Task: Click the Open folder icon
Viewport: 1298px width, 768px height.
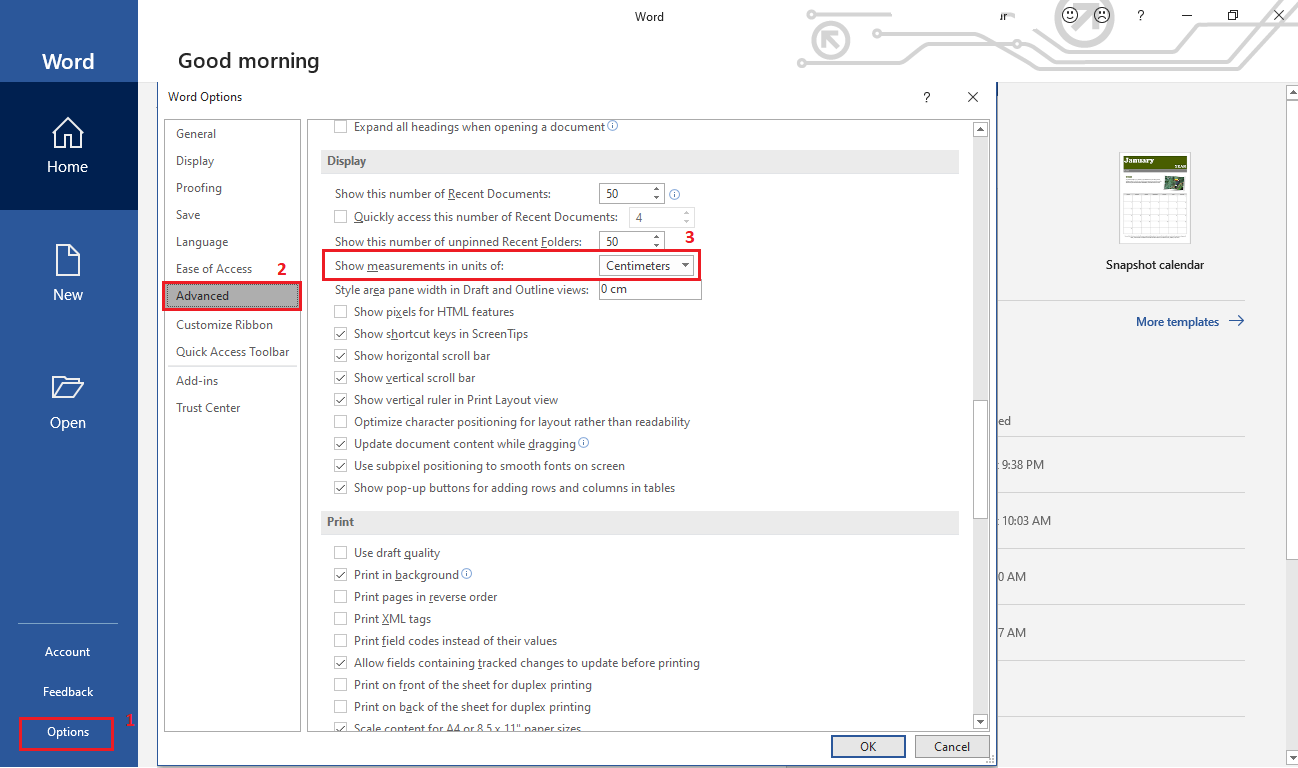Action: click(x=67, y=387)
